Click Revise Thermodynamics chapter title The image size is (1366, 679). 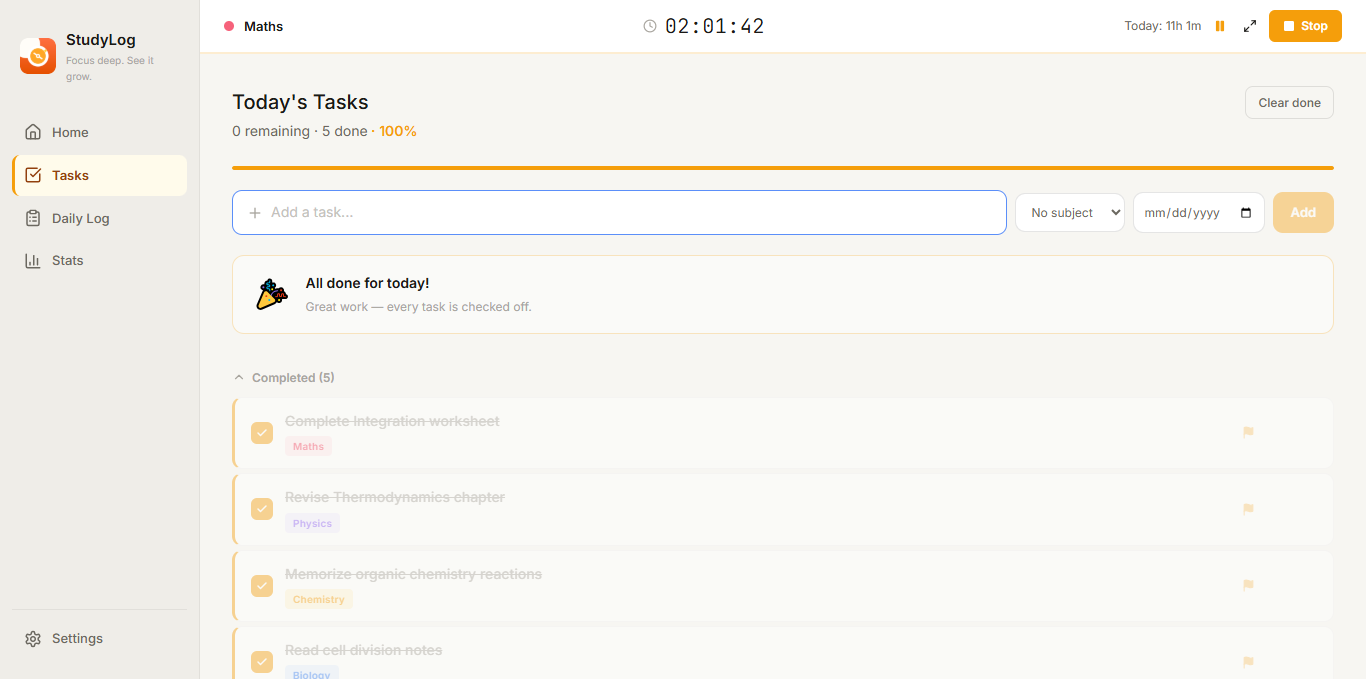click(x=395, y=497)
